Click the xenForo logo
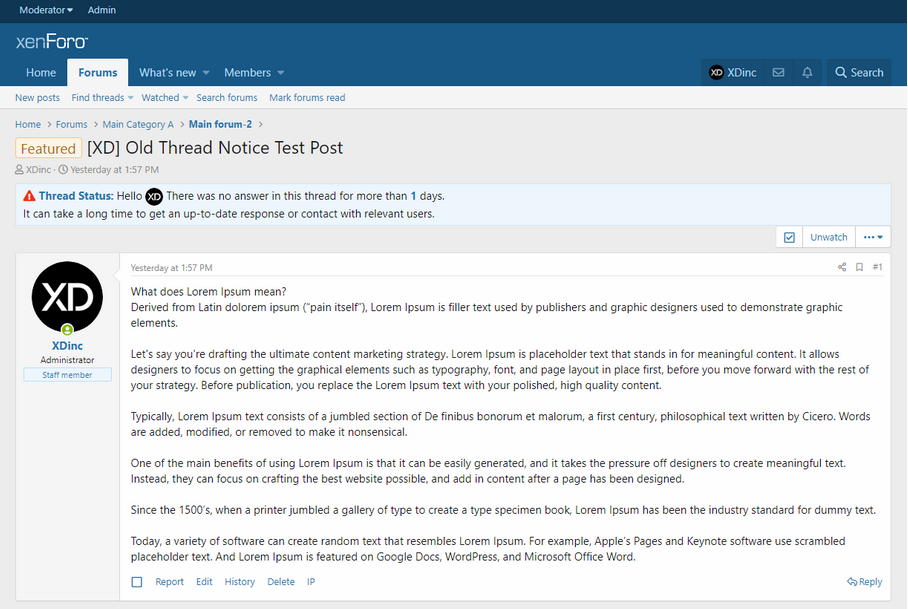This screenshot has height=609, width=908. click(52, 41)
